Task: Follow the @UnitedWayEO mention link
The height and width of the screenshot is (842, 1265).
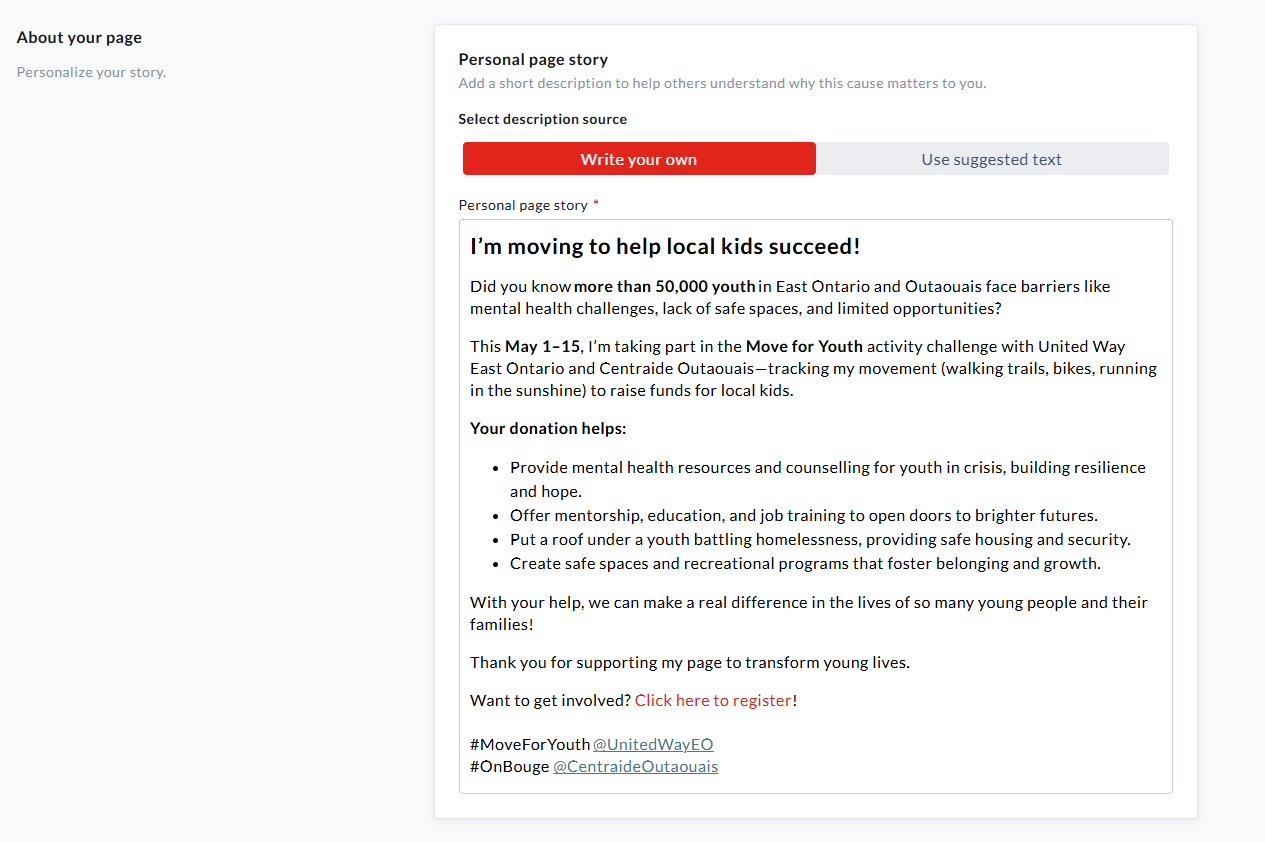Action: coord(653,744)
